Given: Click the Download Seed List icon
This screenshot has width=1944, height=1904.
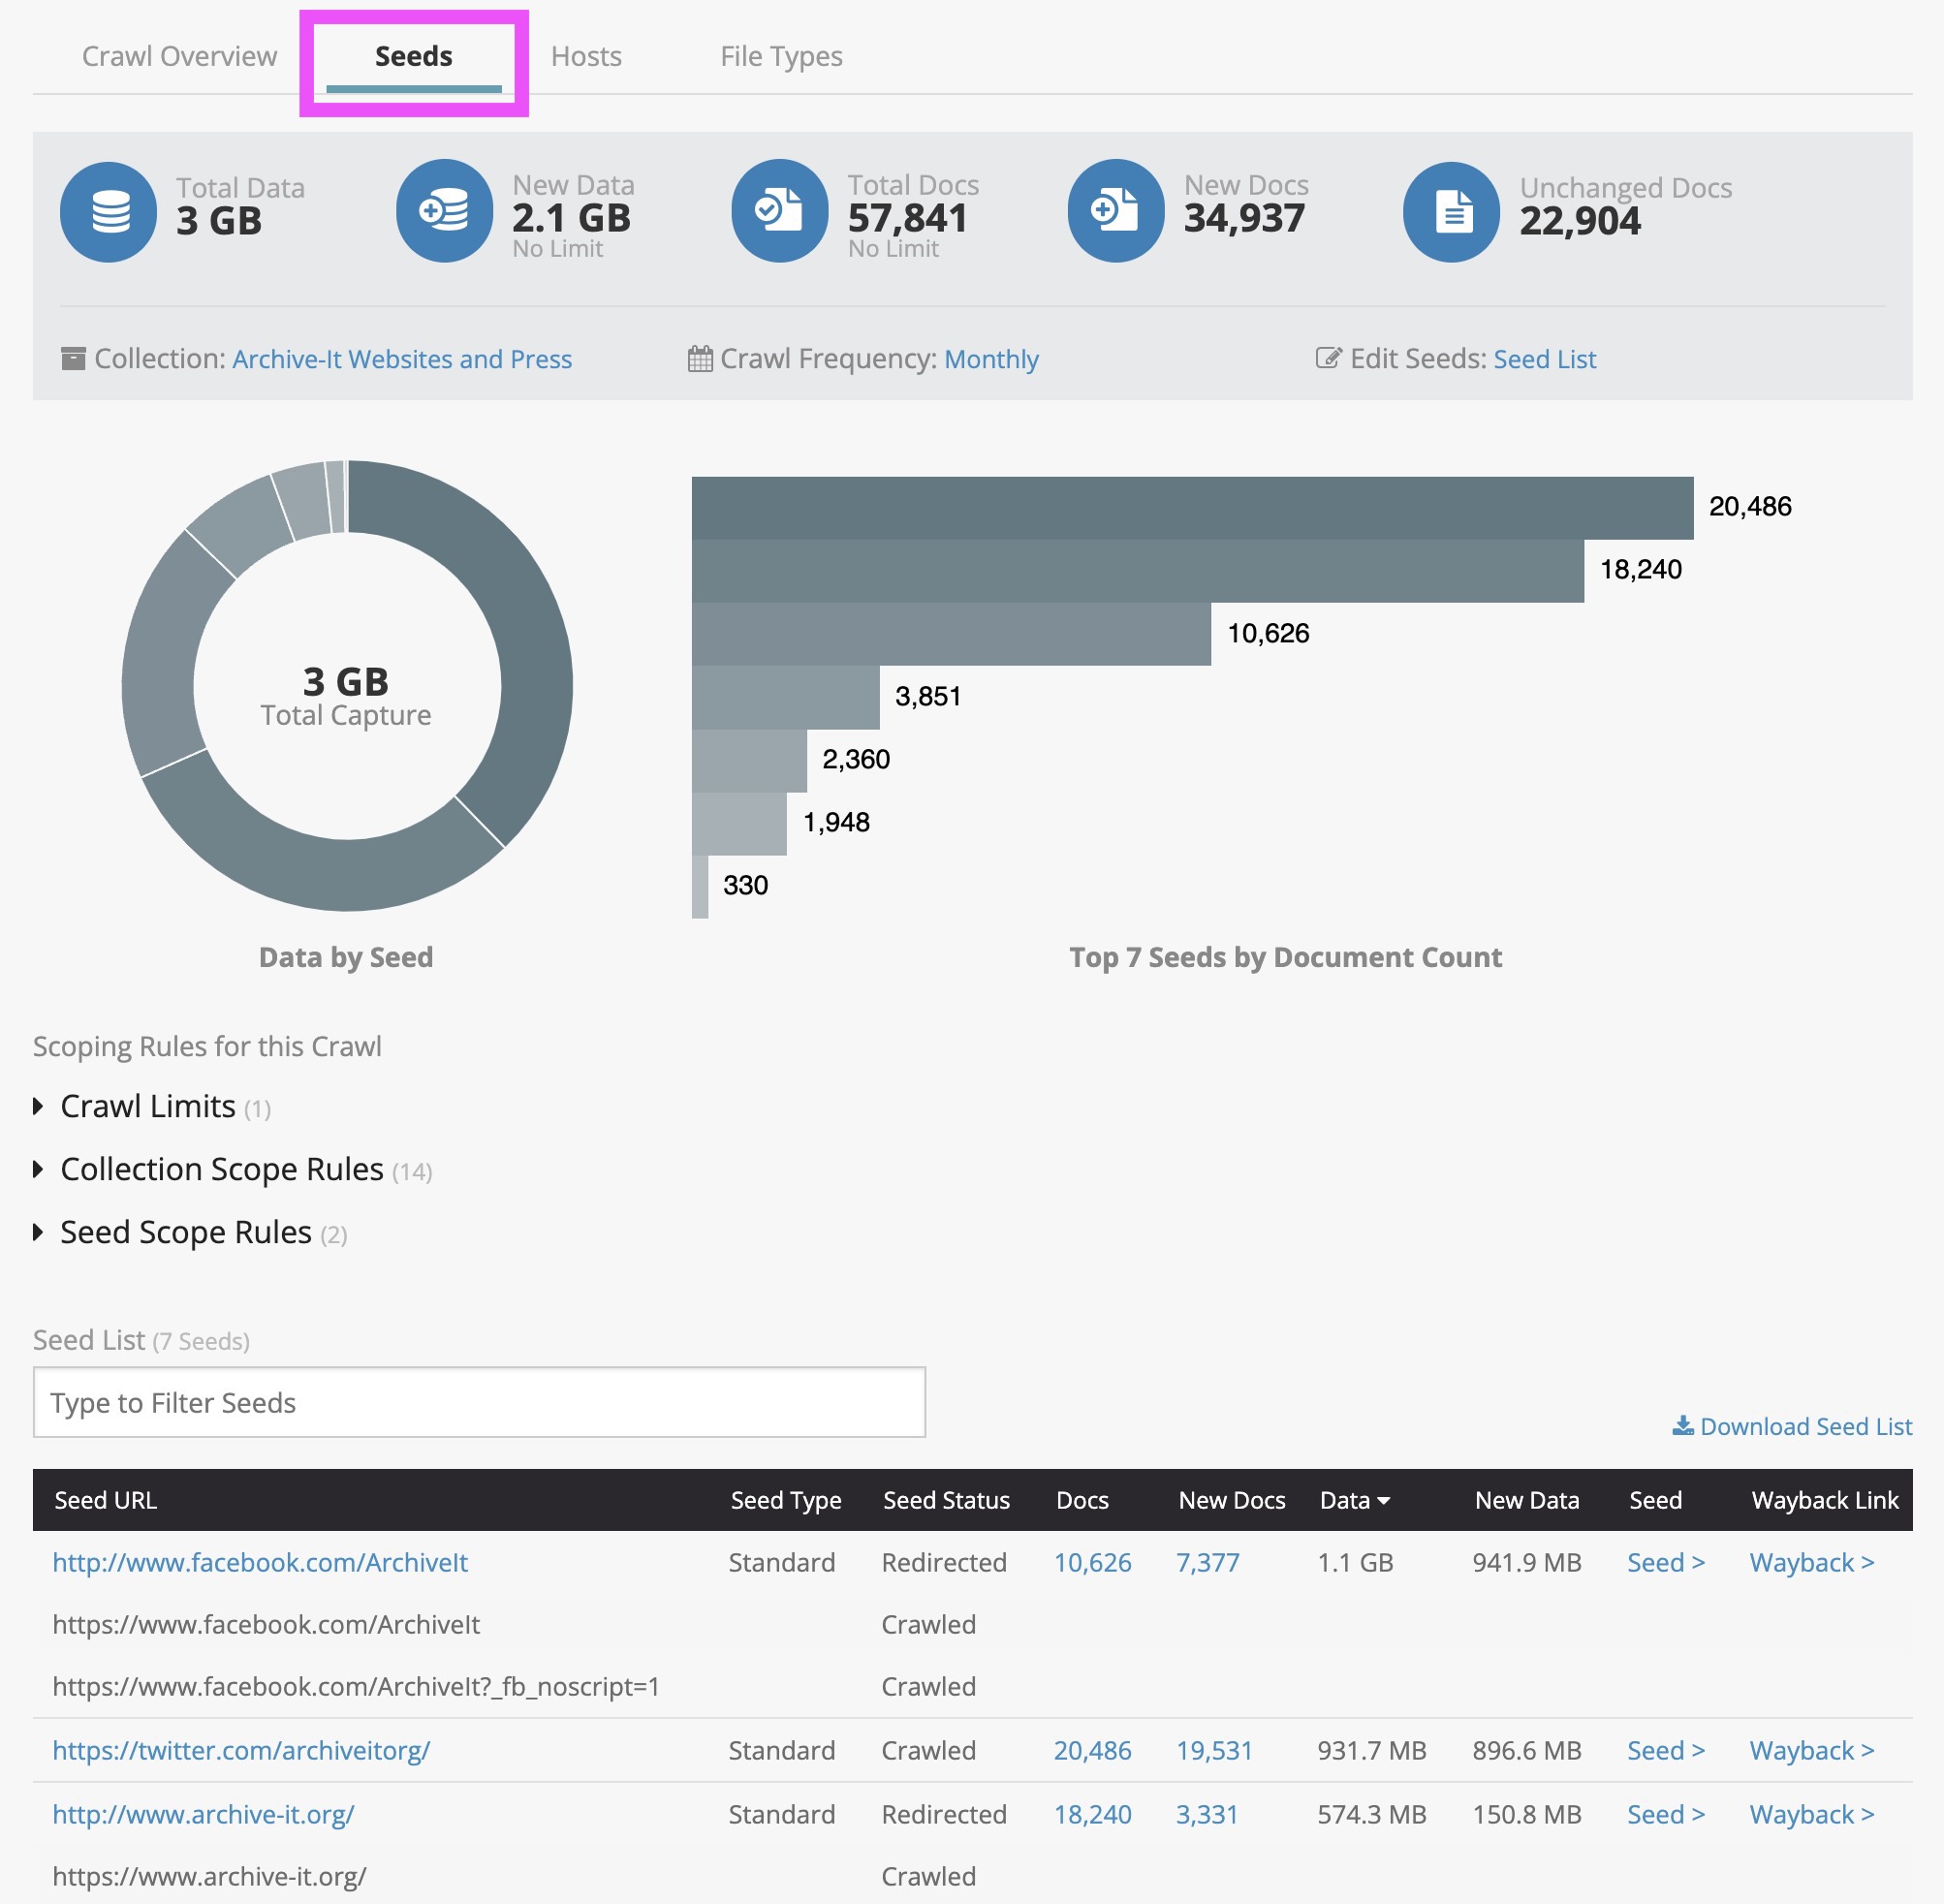Looking at the screenshot, I should 1683,1425.
